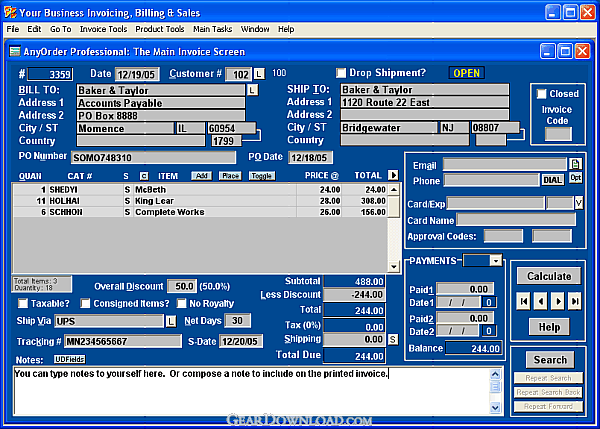This screenshot has width=600, height=429.
Task: Click the Help button
Action: 549,327
